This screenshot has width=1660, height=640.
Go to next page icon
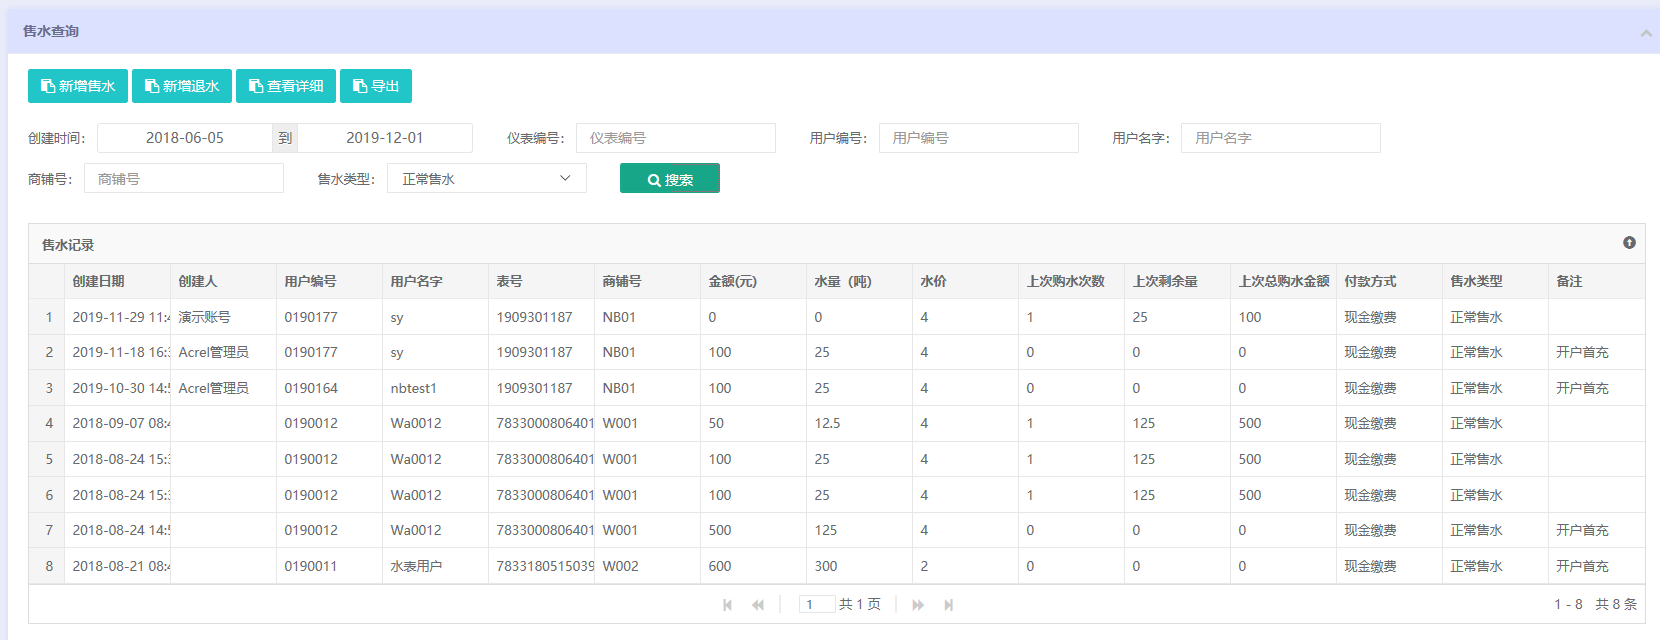[918, 605]
